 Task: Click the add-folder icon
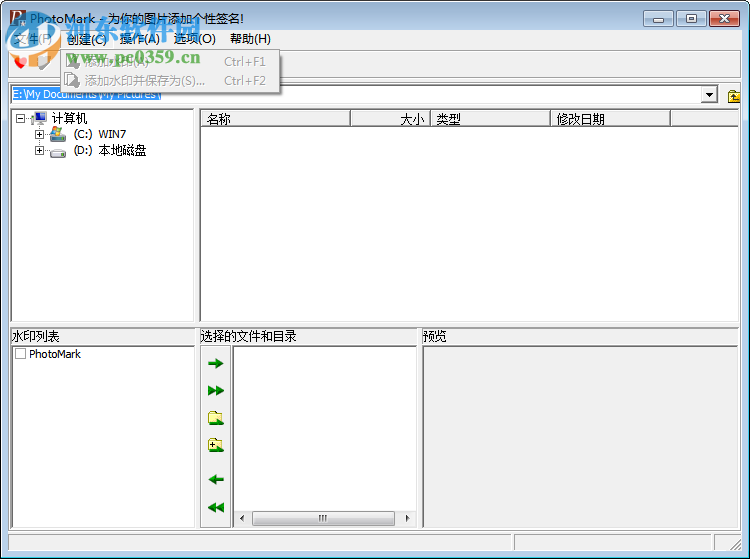click(216, 418)
